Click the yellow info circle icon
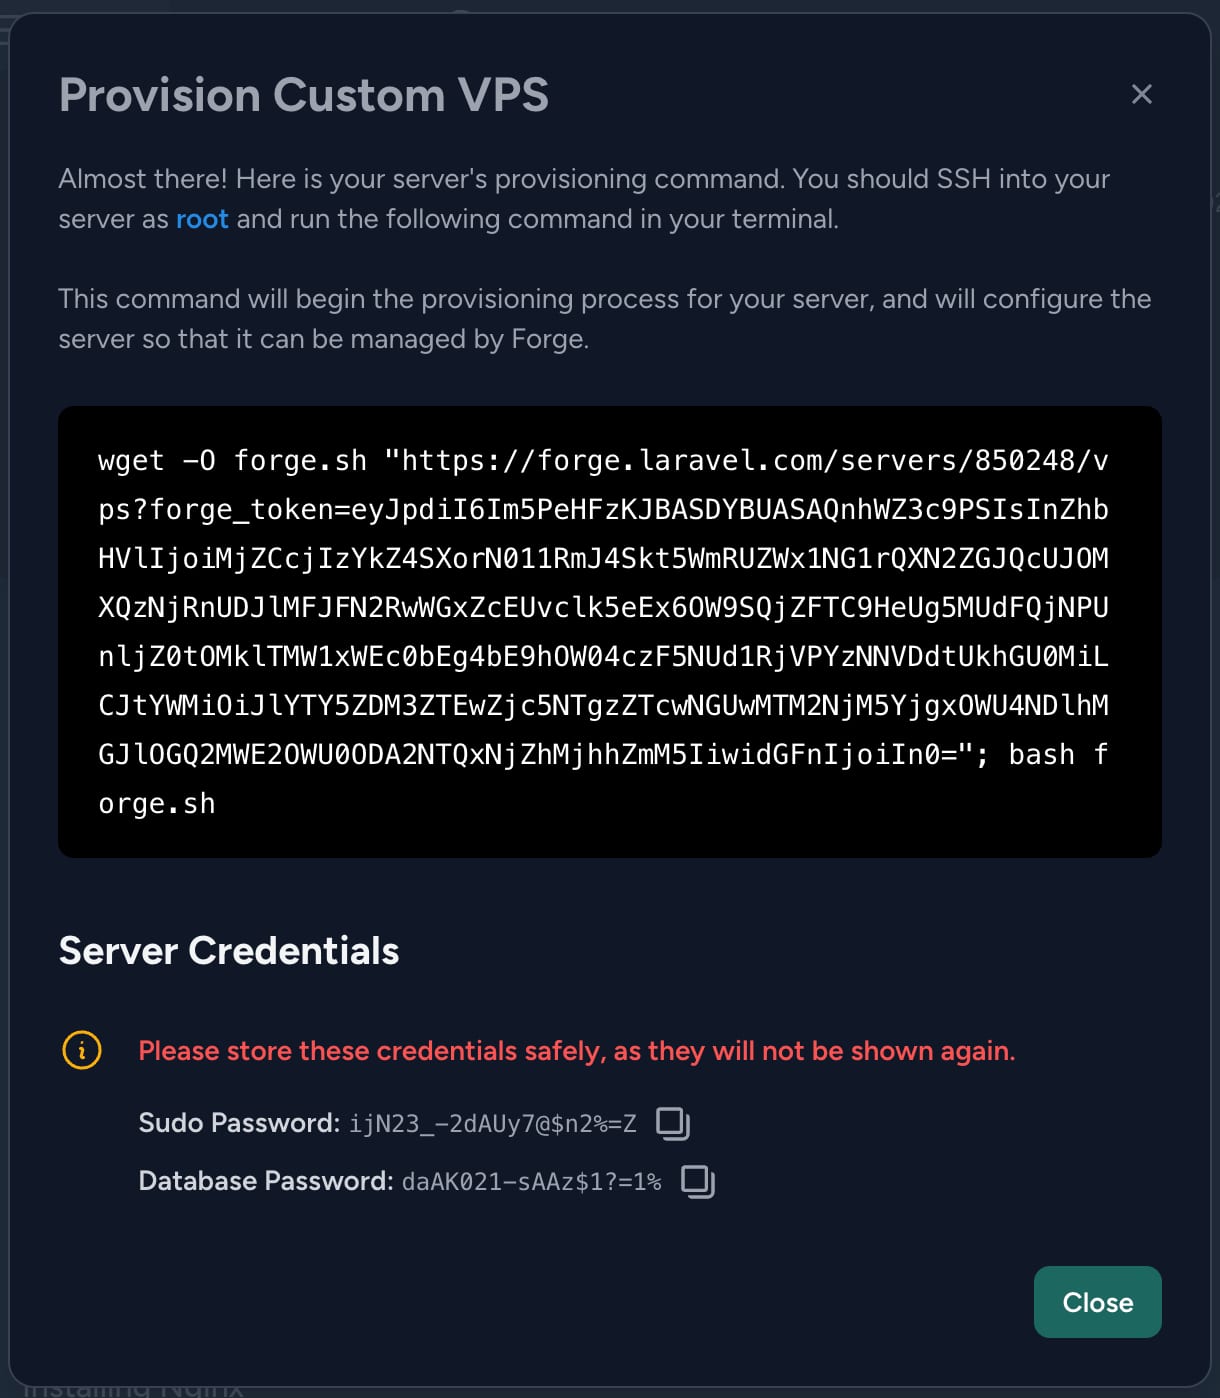The width and height of the screenshot is (1220, 1398). coord(82,1050)
